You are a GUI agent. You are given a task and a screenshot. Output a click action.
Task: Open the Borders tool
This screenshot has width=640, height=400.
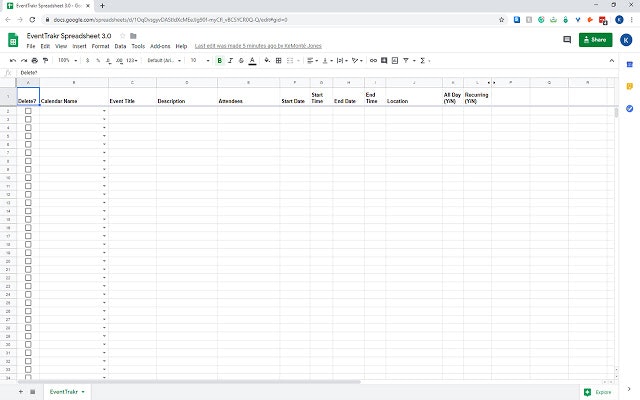coord(278,60)
